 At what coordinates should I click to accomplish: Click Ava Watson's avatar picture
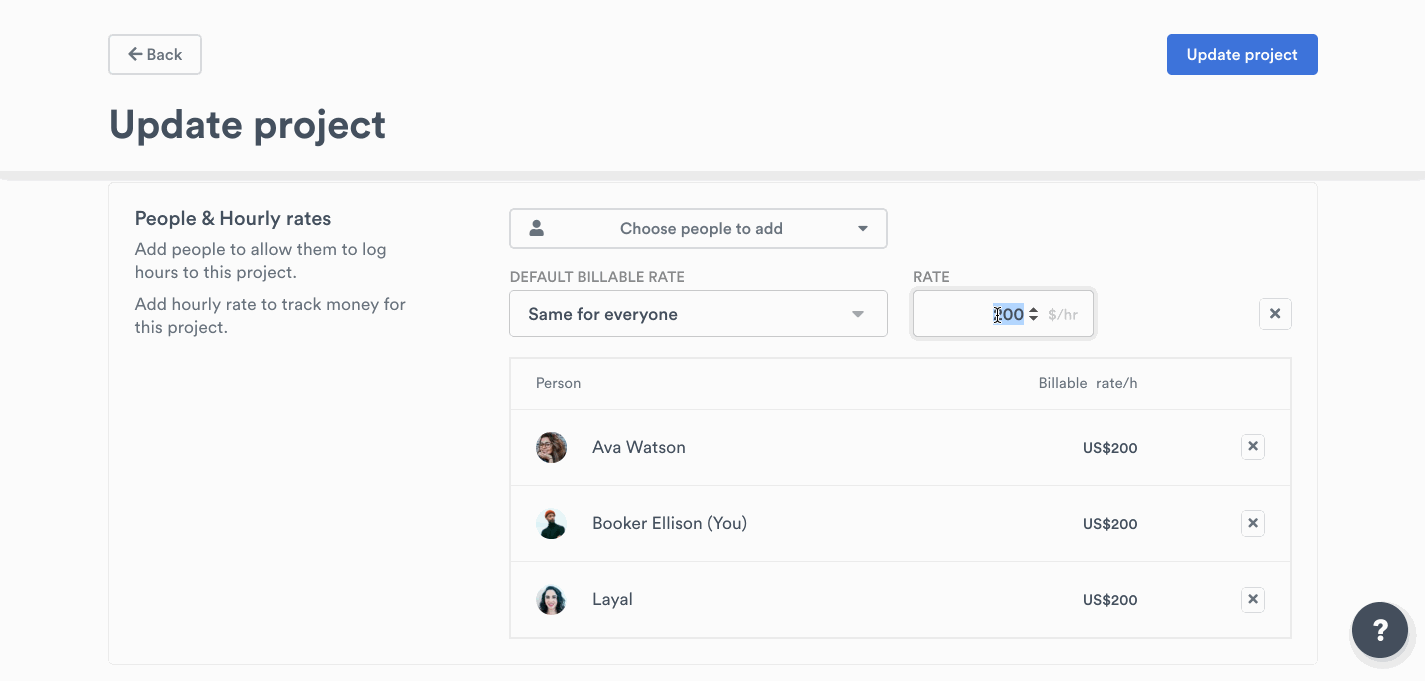(551, 447)
